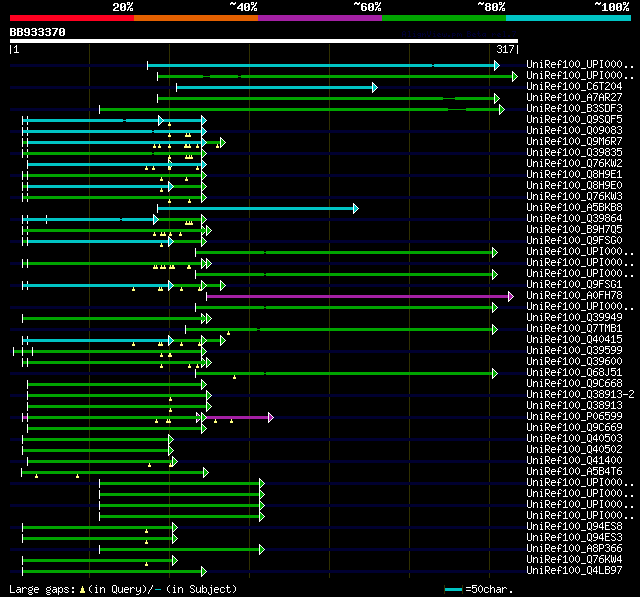Image resolution: width=640 pixels, height=597 pixels.
Task: Click the yellow gap icon in the Large gaps legend
Action: coord(82,589)
